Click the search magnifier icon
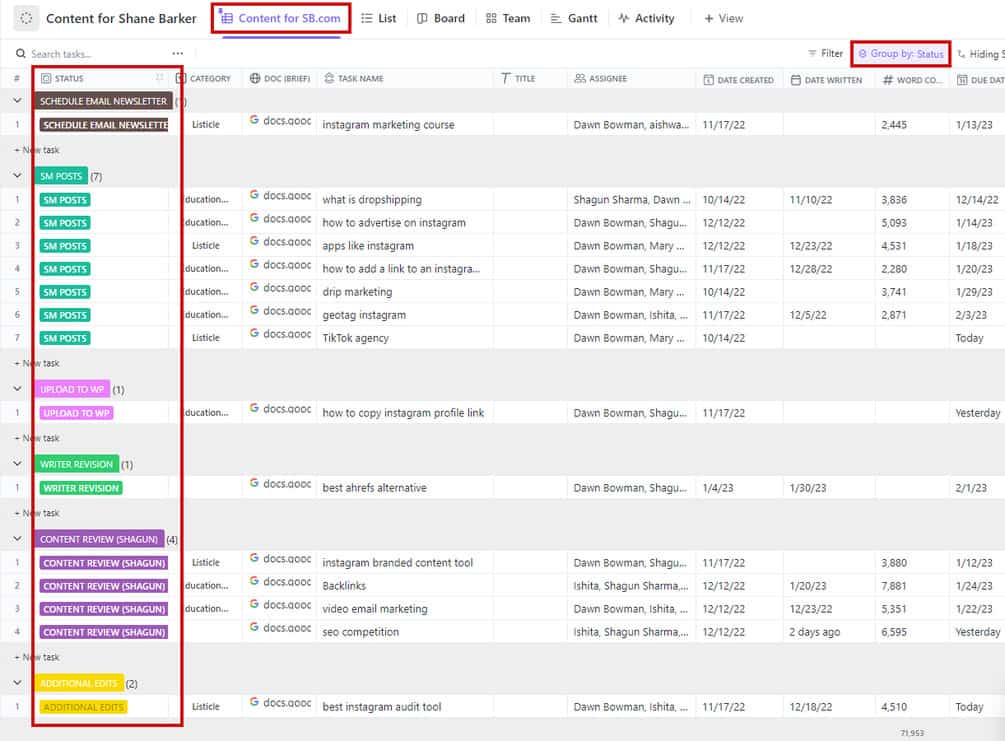 (21, 54)
